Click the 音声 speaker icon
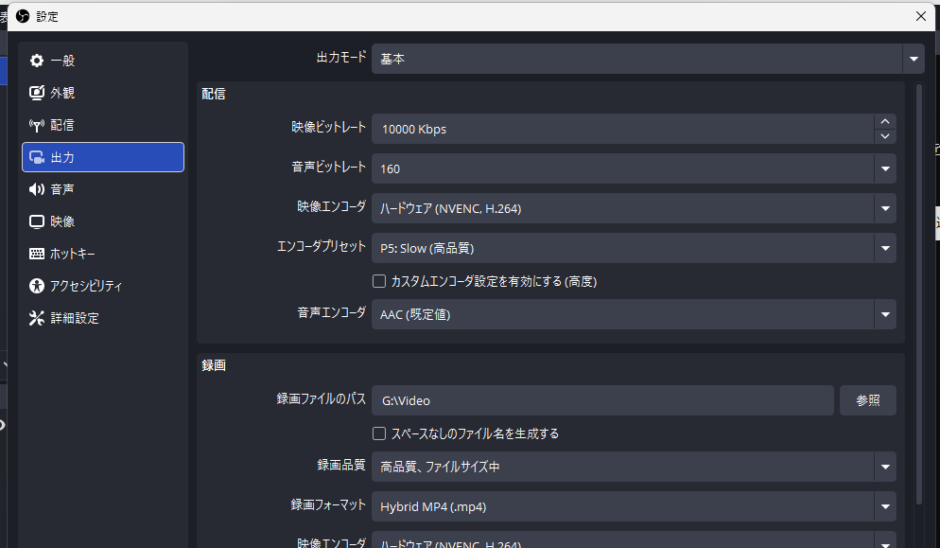The width and height of the screenshot is (940, 548). click(37, 189)
